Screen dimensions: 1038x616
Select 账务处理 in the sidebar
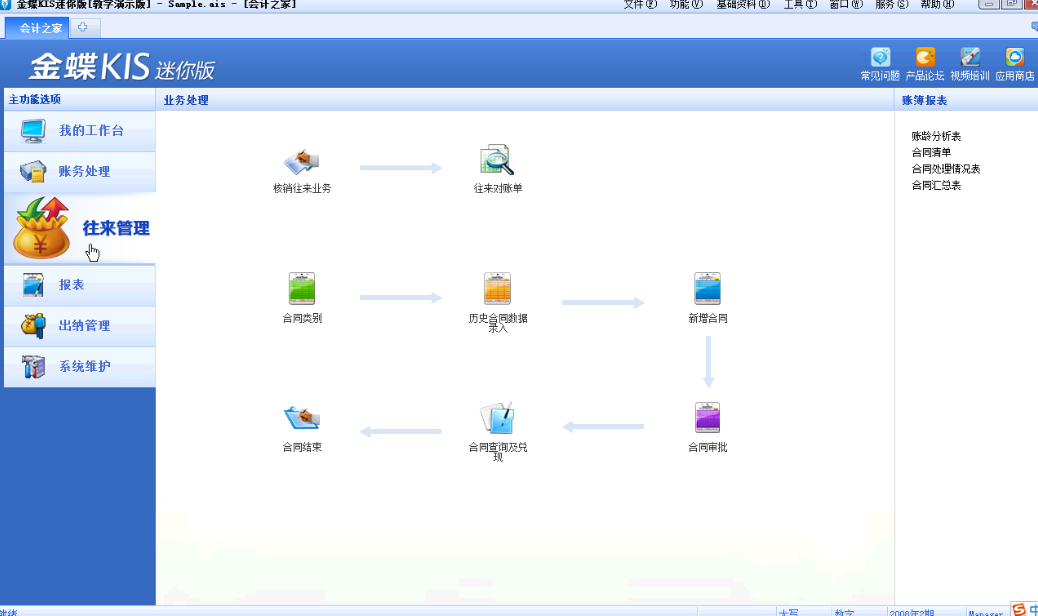[84, 172]
